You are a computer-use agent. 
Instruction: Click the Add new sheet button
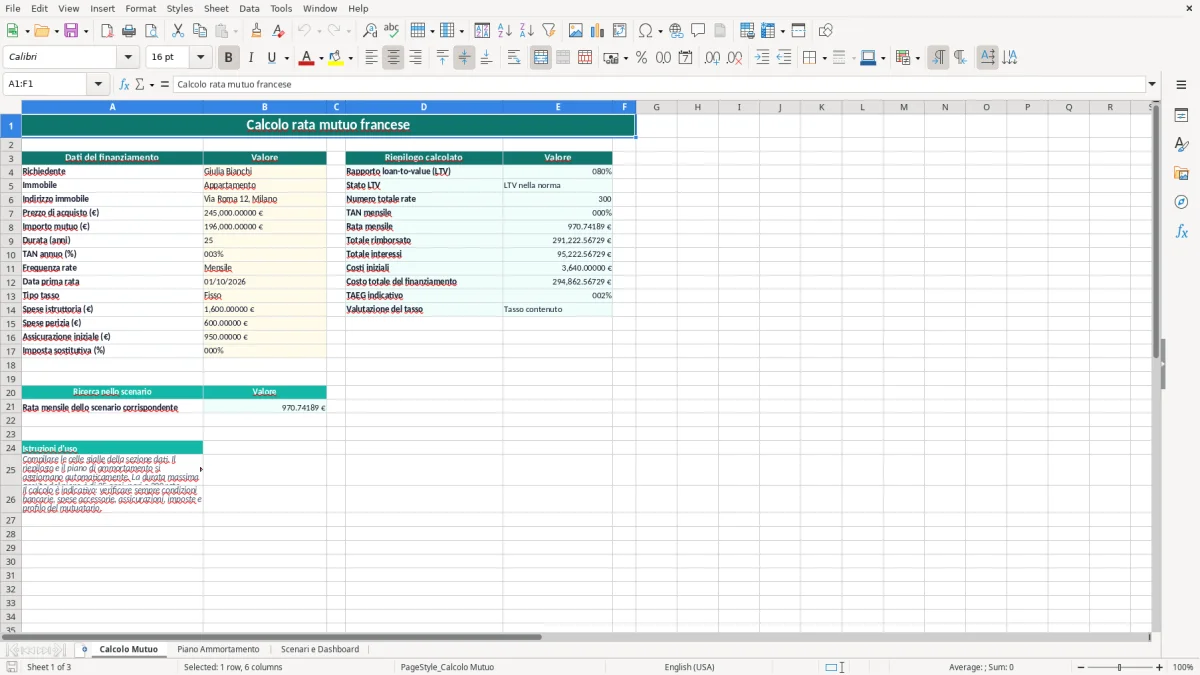(84, 650)
